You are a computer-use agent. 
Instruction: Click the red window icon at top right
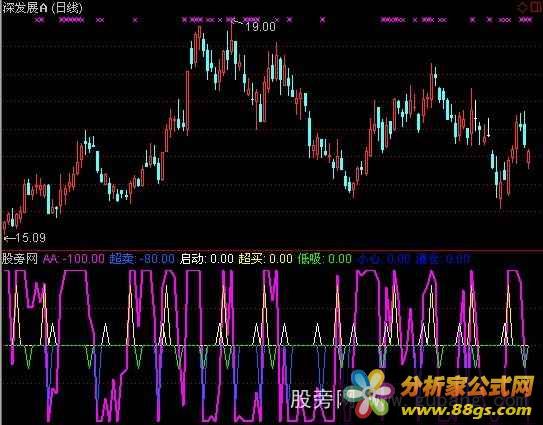point(535,8)
